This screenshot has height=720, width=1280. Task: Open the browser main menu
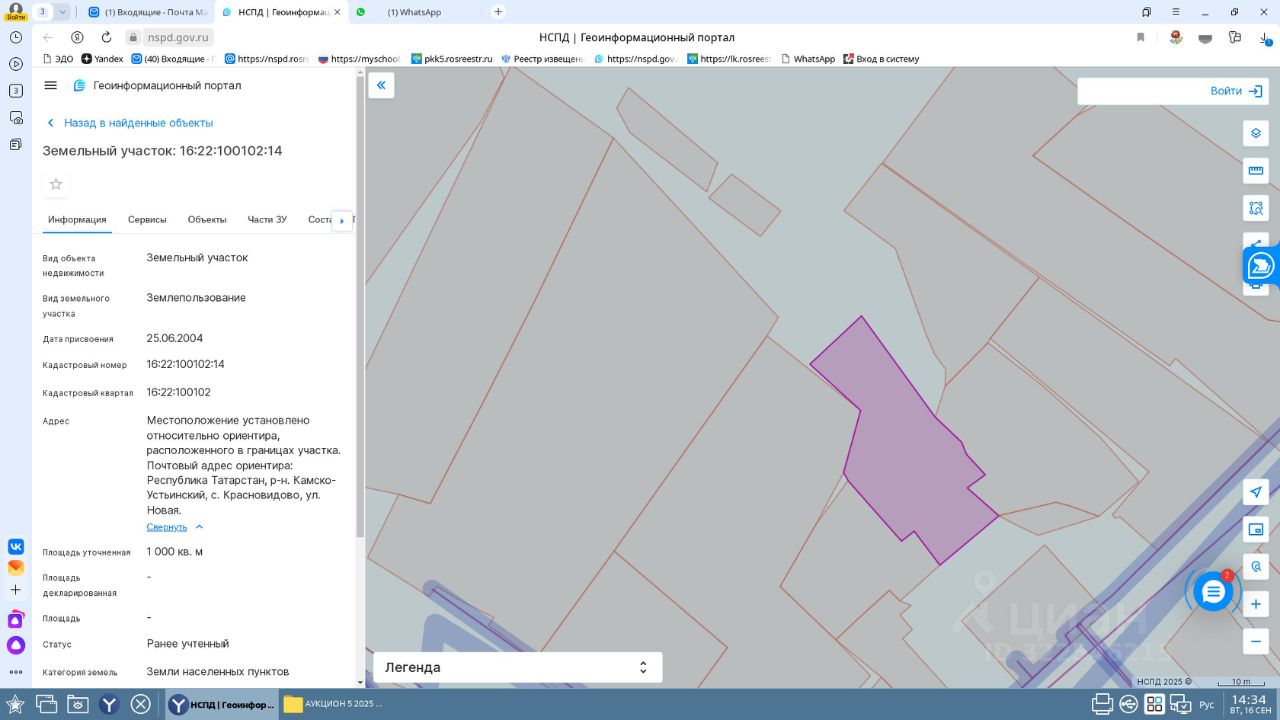click(1174, 12)
